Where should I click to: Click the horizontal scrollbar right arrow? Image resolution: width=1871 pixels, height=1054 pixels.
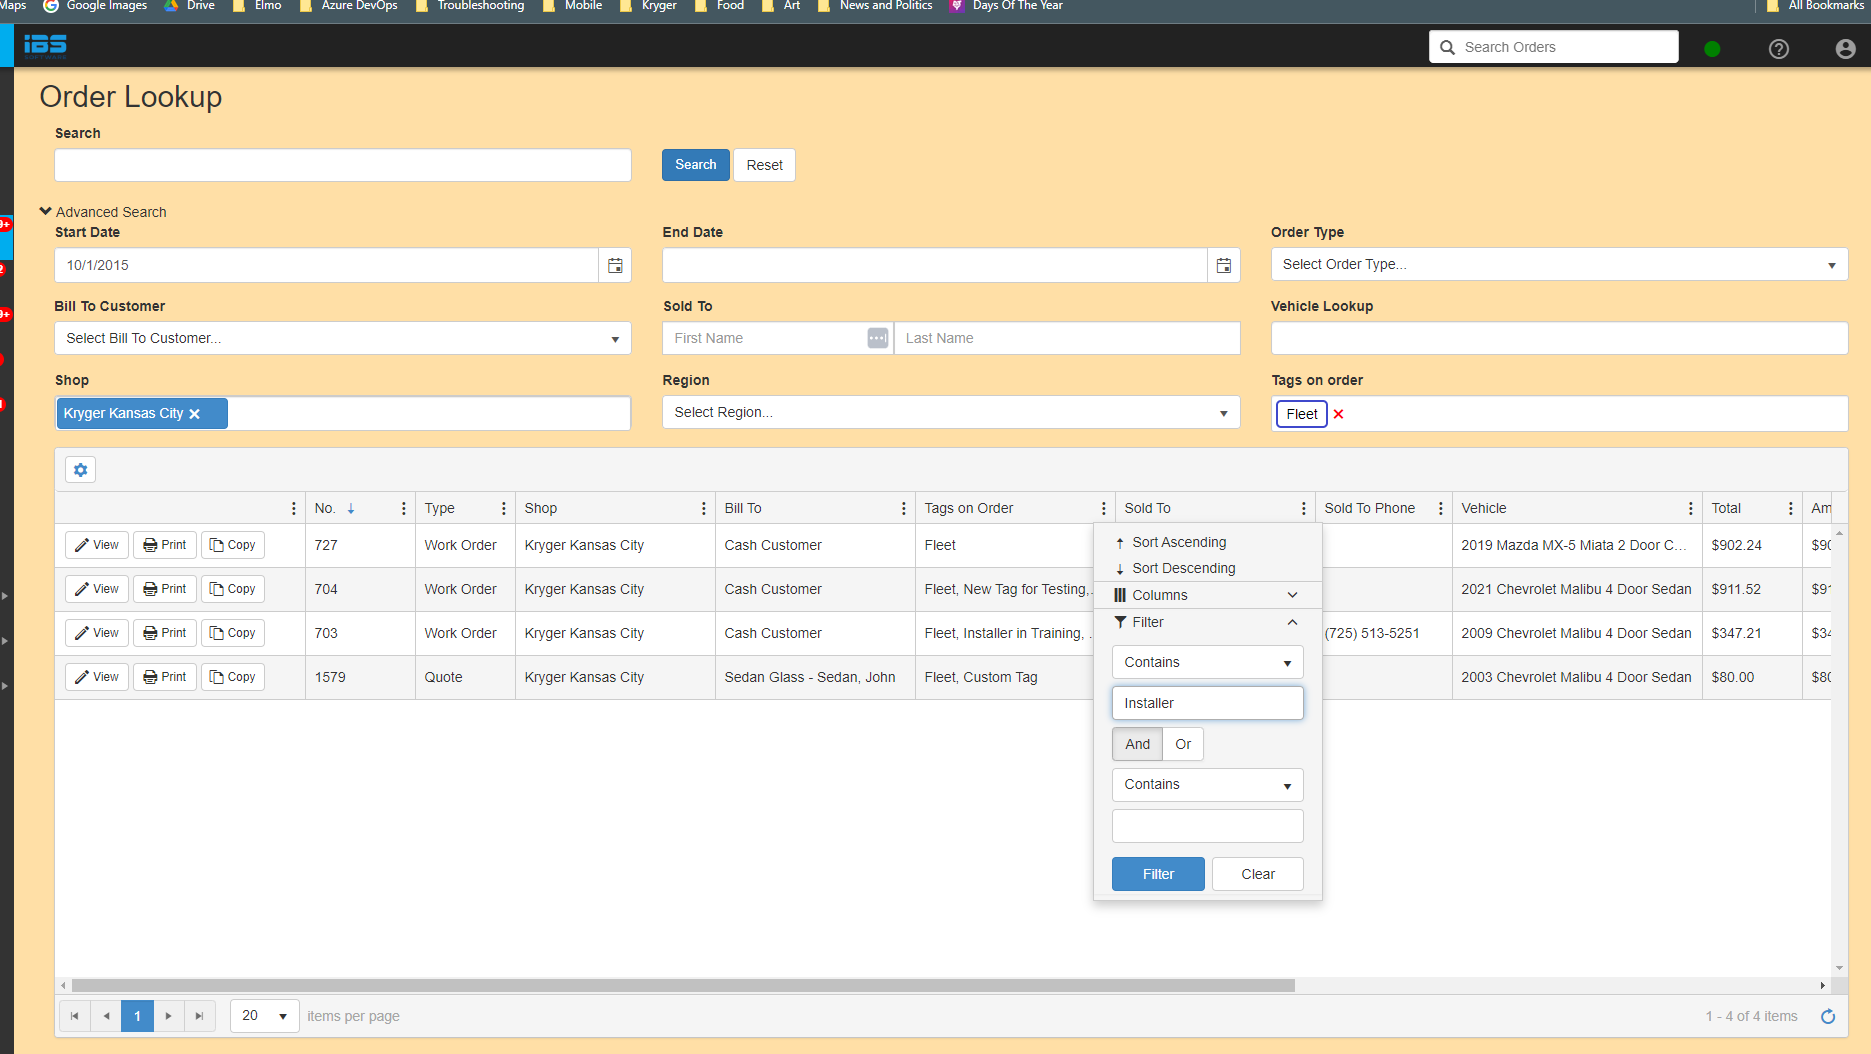coord(1822,985)
